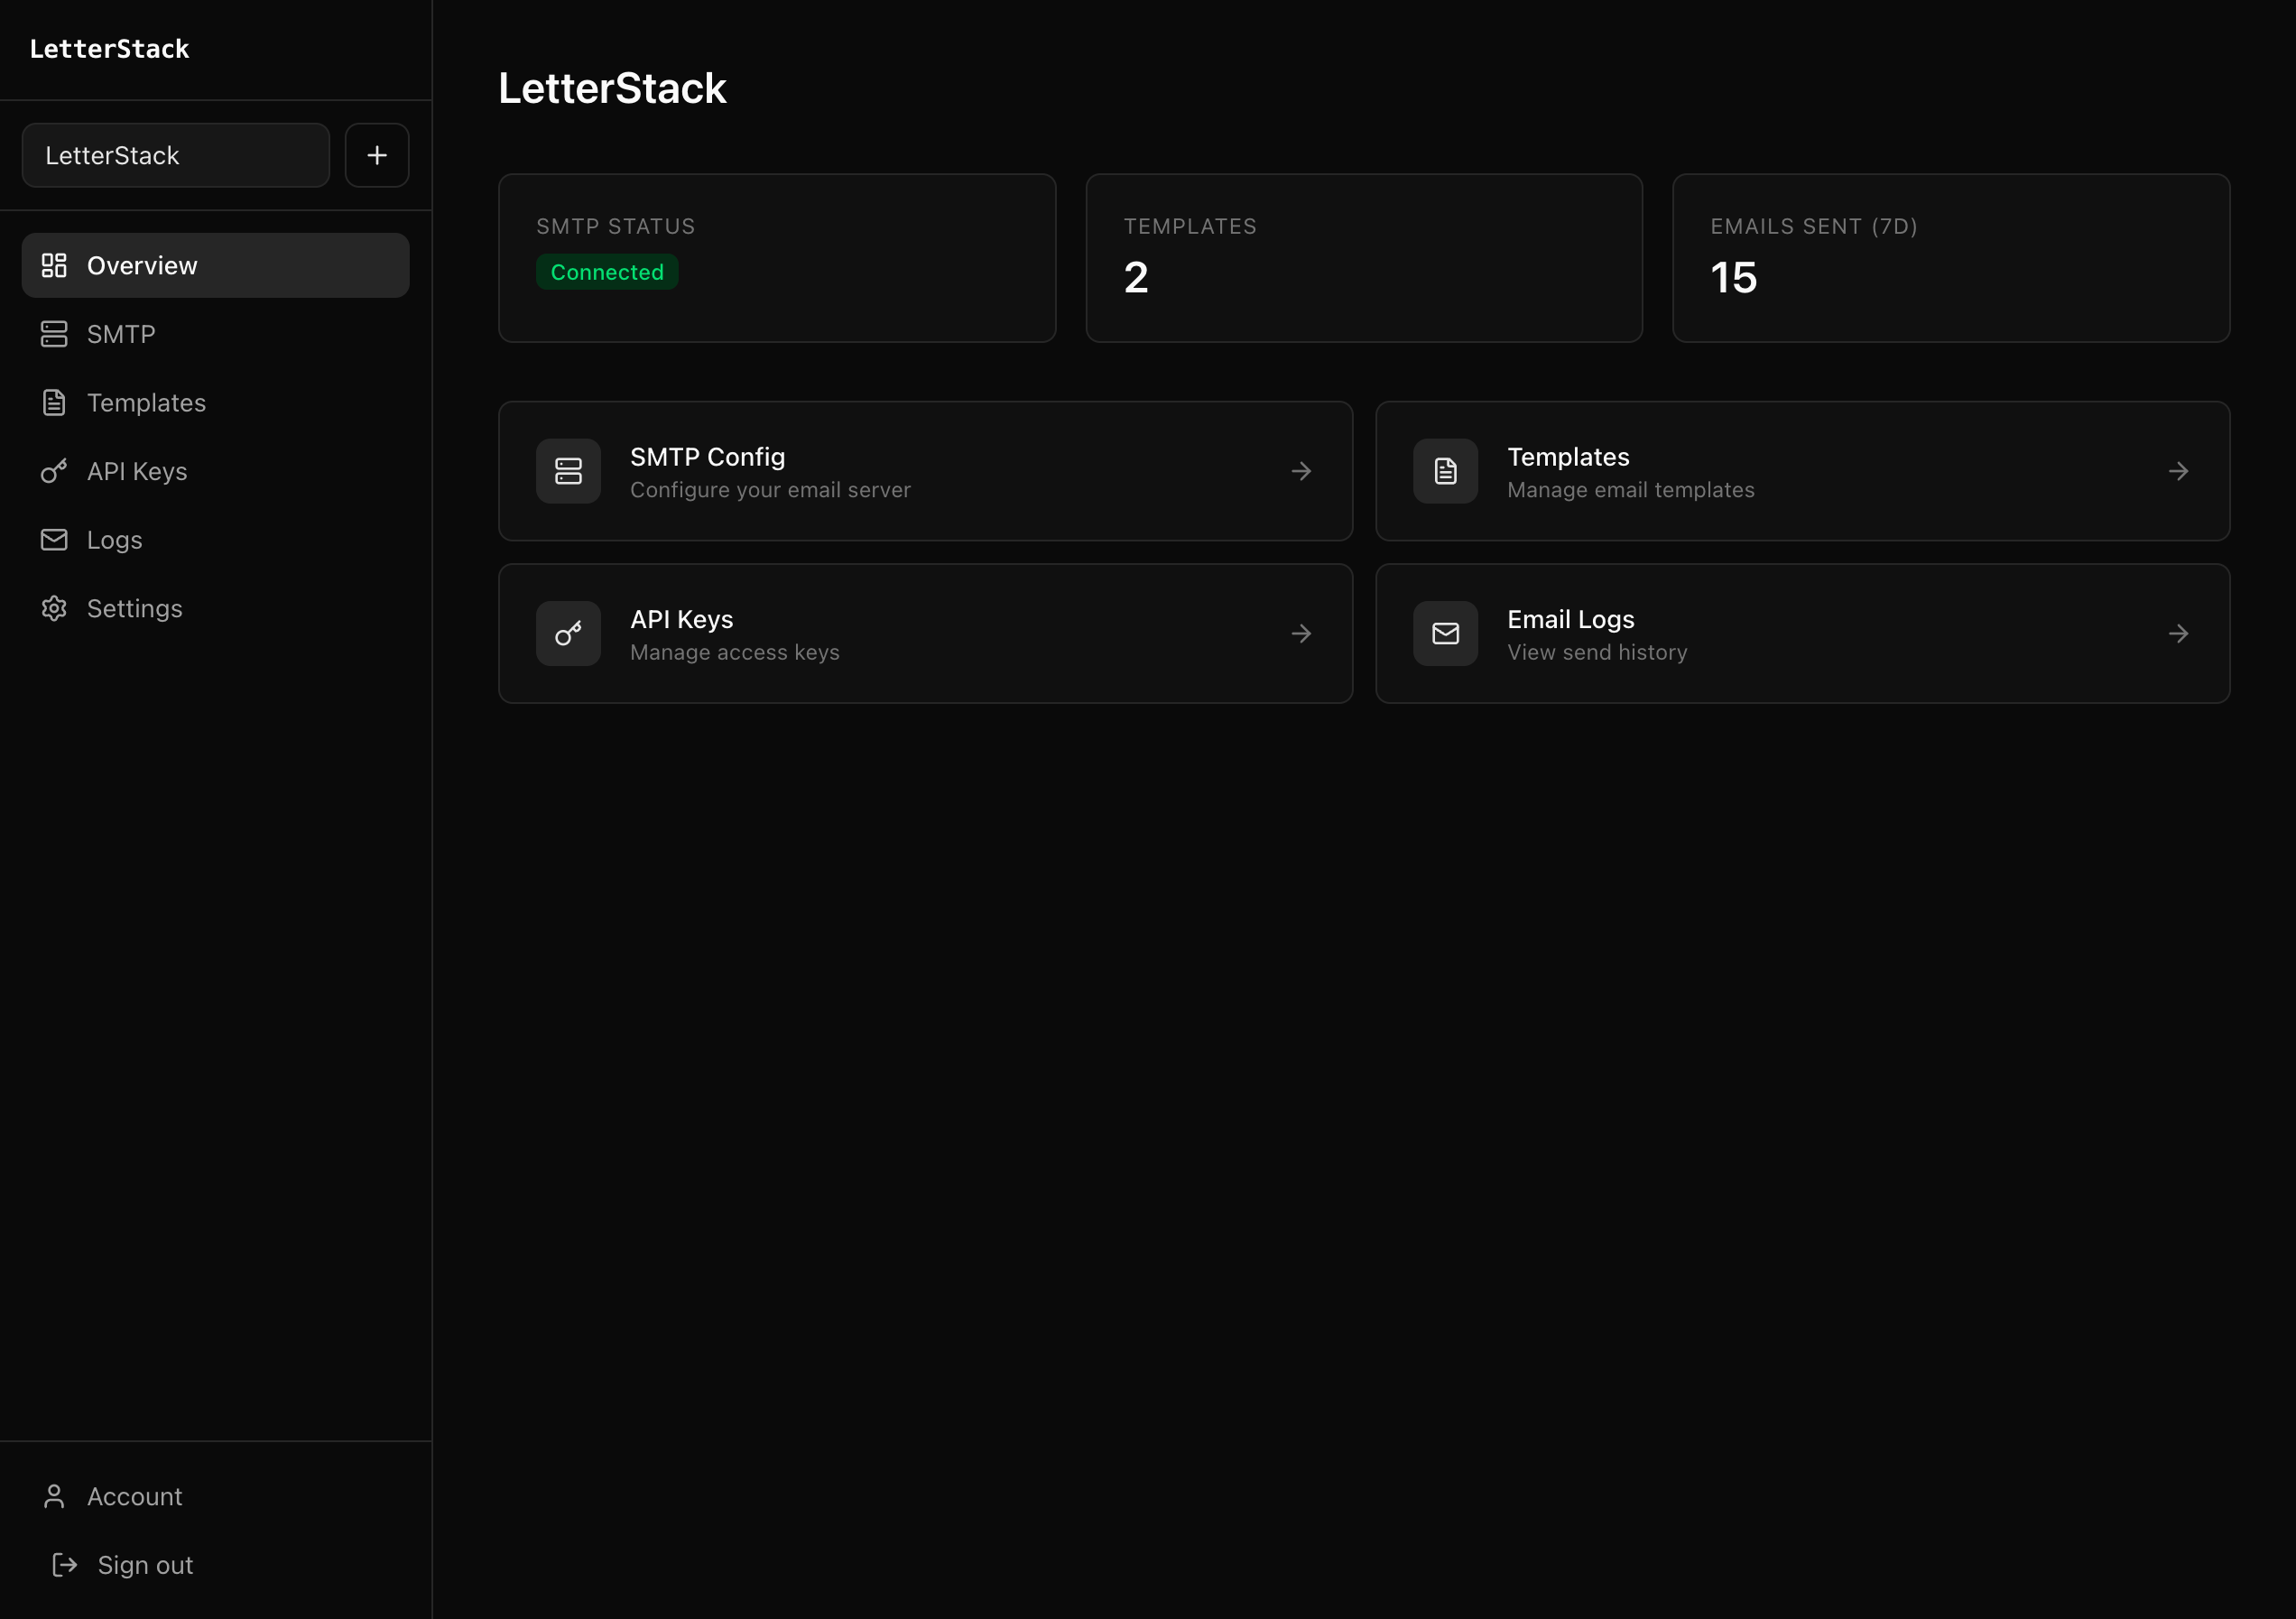Click the SMTP Config card server icon

(568, 471)
